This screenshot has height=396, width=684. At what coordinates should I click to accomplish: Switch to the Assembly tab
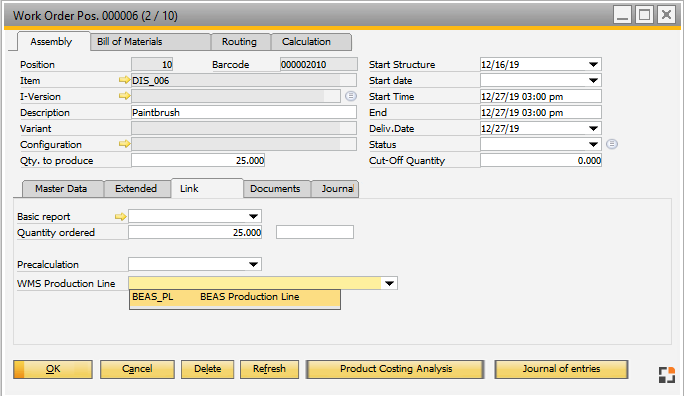51,42
